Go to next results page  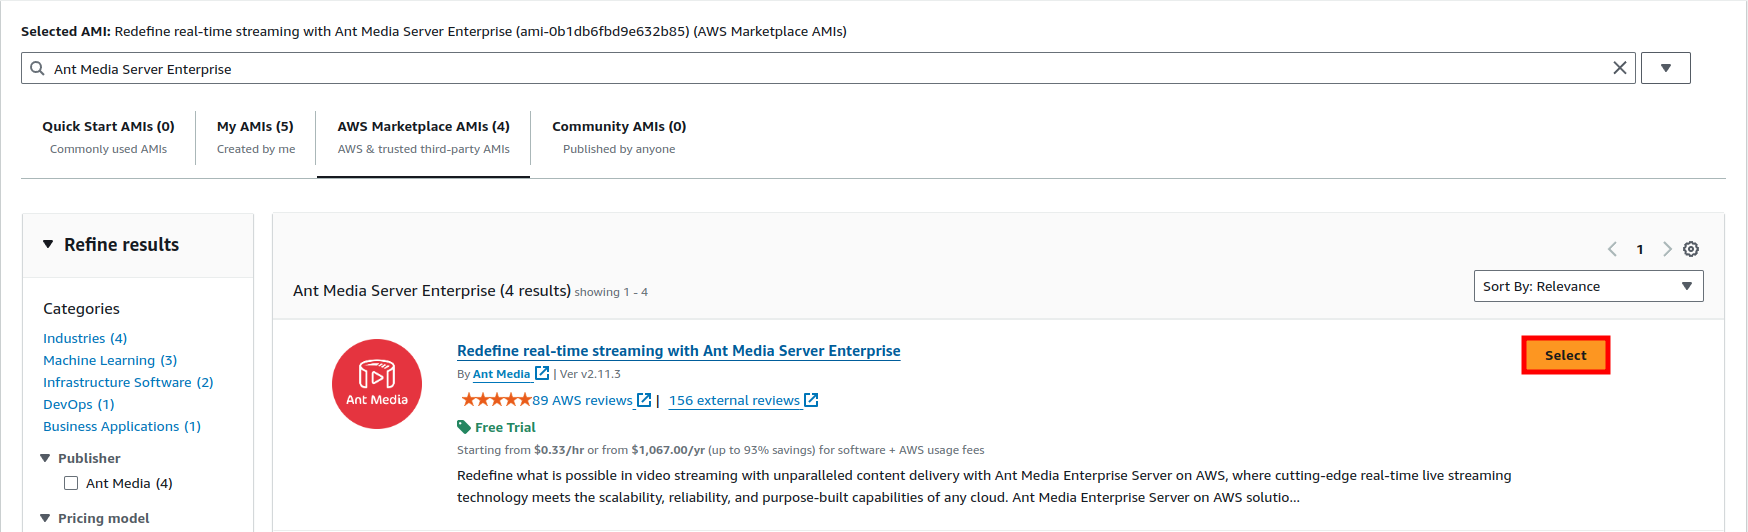(x=1667, y=249)
